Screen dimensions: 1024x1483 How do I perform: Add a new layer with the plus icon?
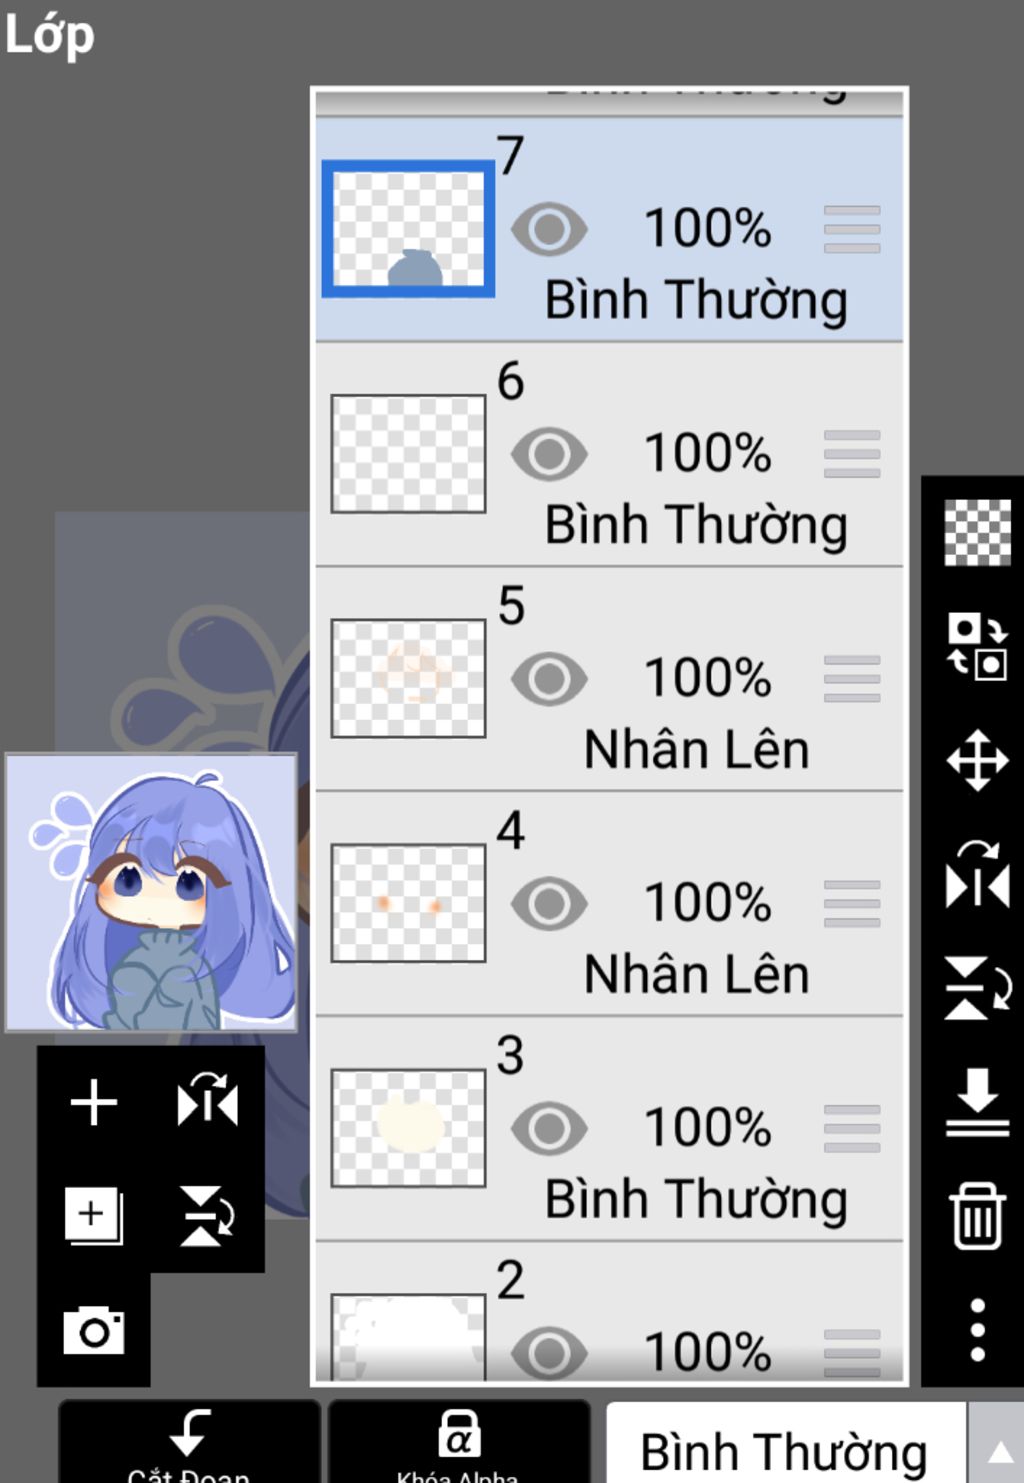[94, 1102]
